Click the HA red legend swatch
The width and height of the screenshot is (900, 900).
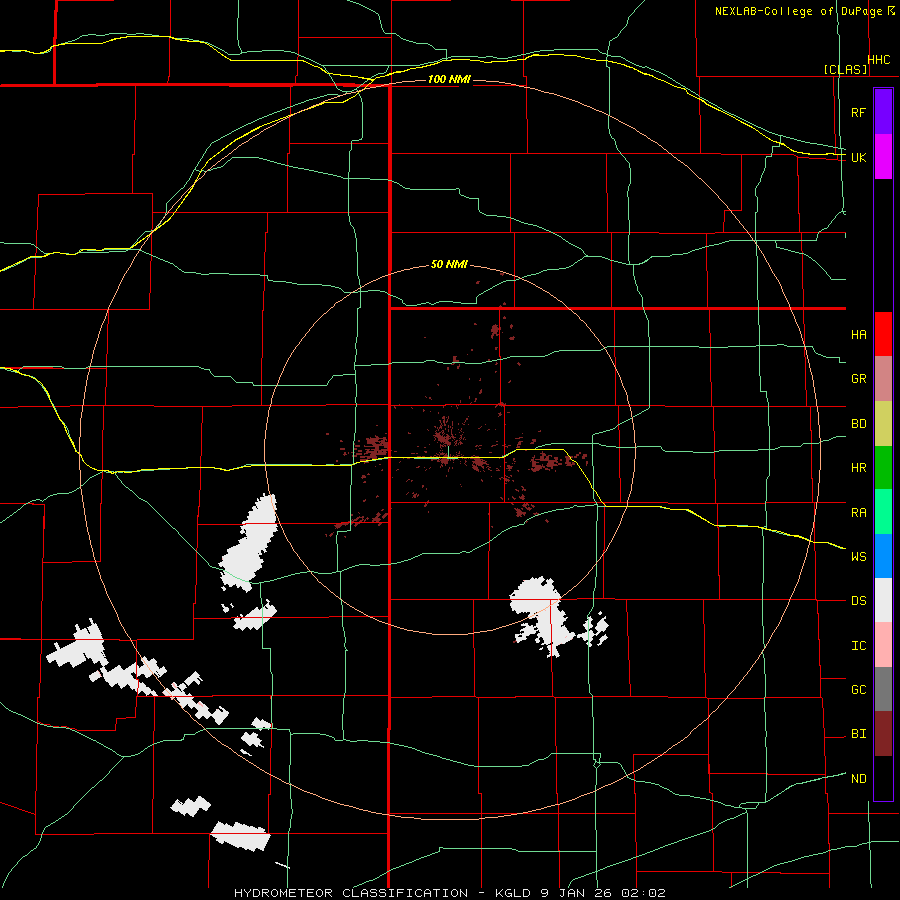click(883, 334)
